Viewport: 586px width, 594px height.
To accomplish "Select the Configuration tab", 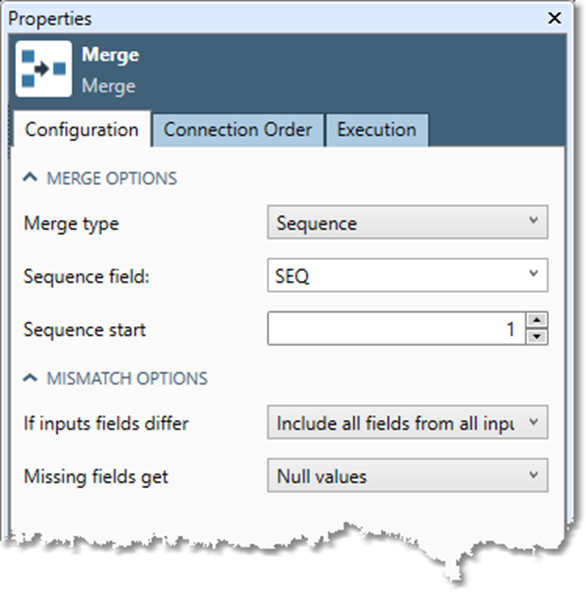I will [82, 130].
